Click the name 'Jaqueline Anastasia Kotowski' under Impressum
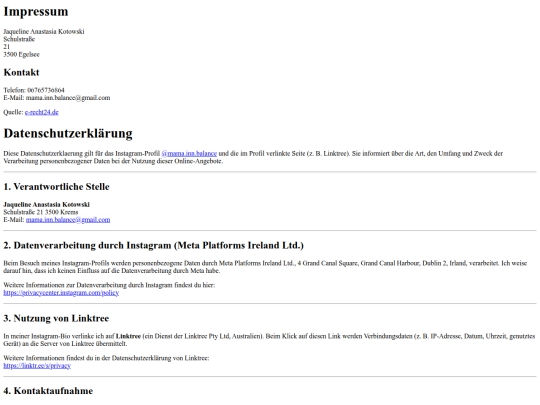This screenshot has height=405, width=540. coord(44,31)
